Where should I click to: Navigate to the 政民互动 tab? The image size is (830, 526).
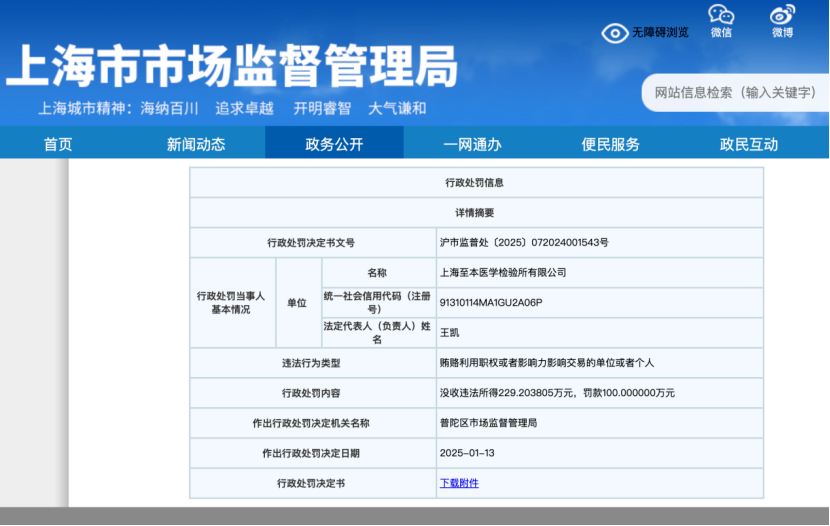[x=748, y=144]
